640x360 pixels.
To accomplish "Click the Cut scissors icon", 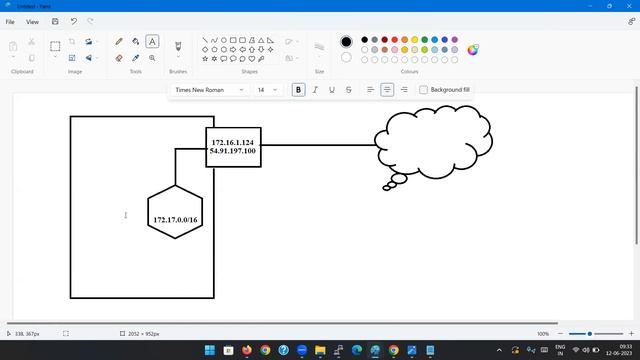I will [31, 41].
